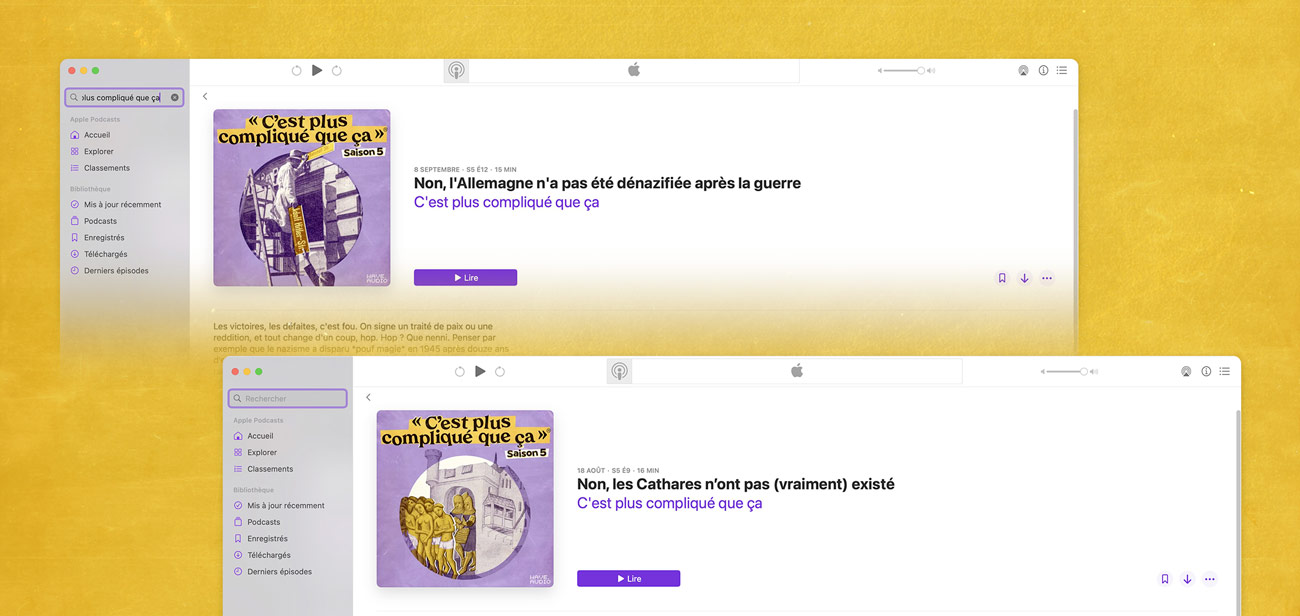1300x616 pixels.
Task: Skip forward in the top window toolbar
Action: coord(337,71)
